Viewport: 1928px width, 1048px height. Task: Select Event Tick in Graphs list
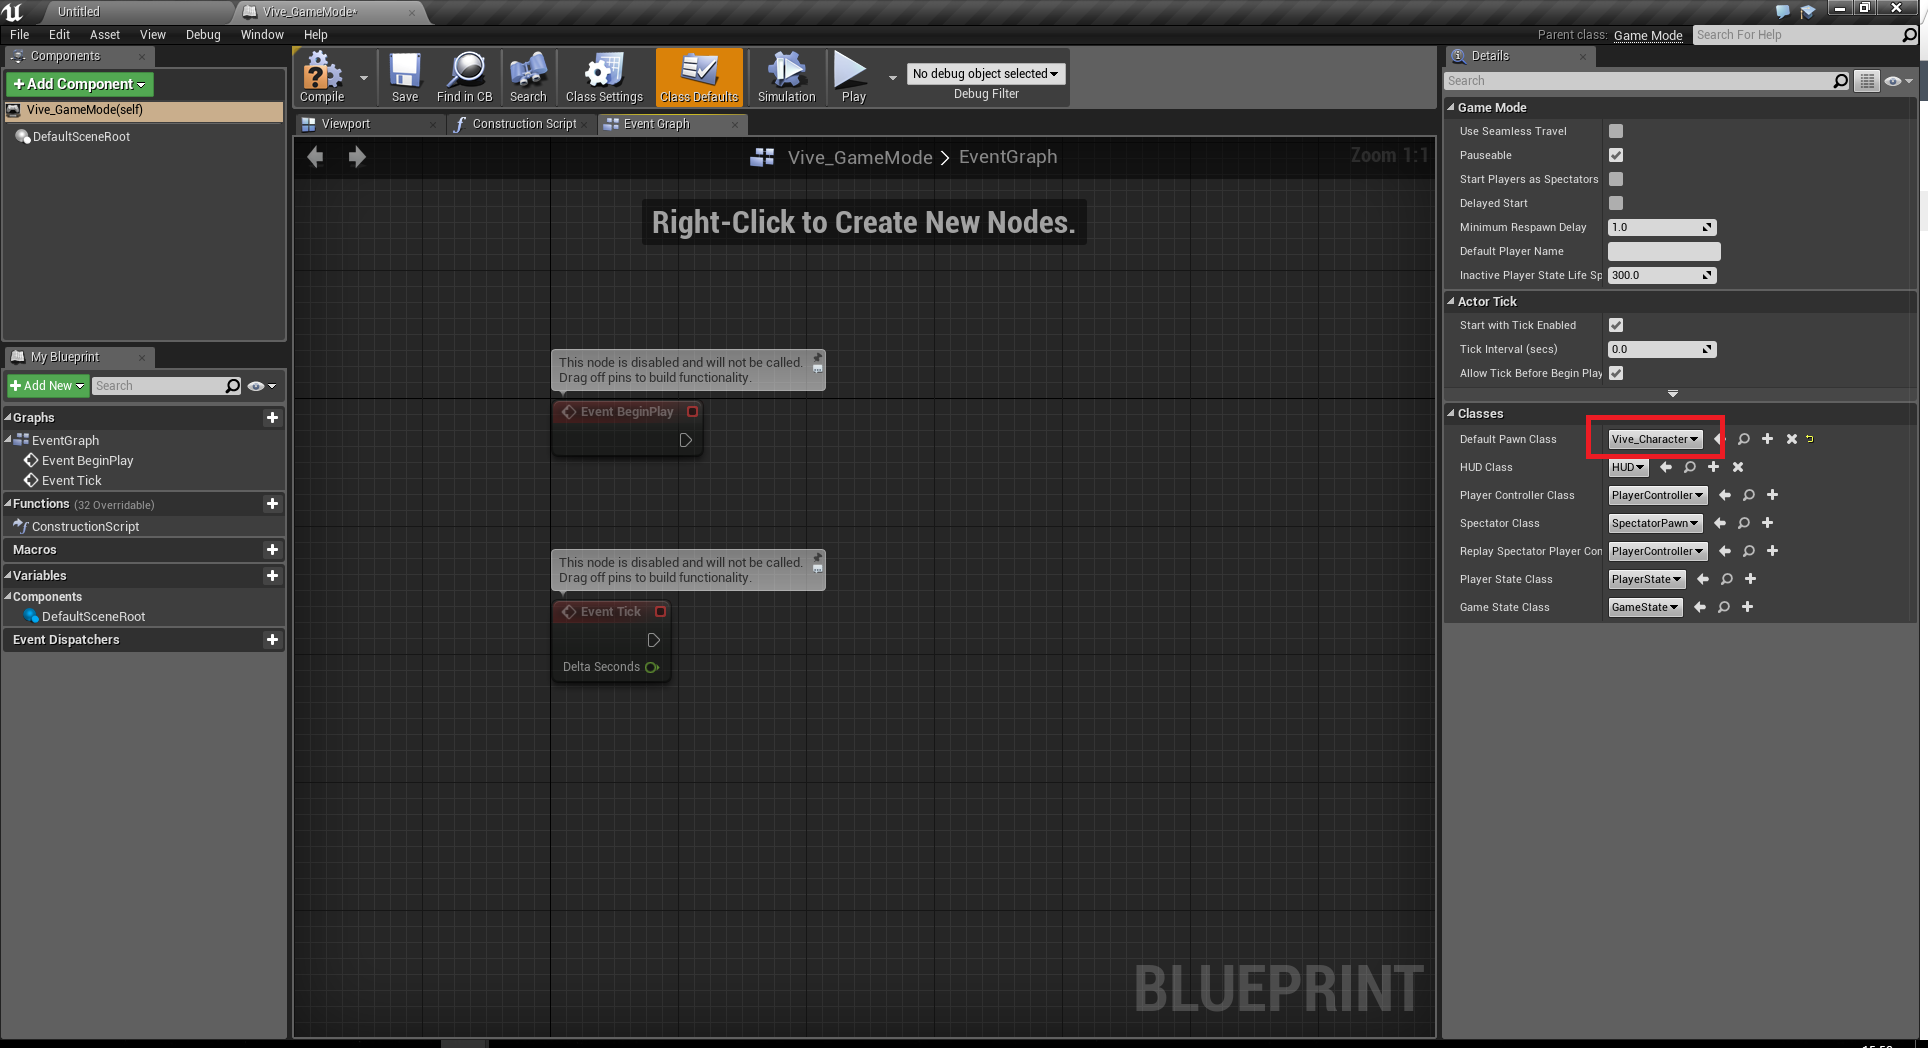tap(71, 481)
